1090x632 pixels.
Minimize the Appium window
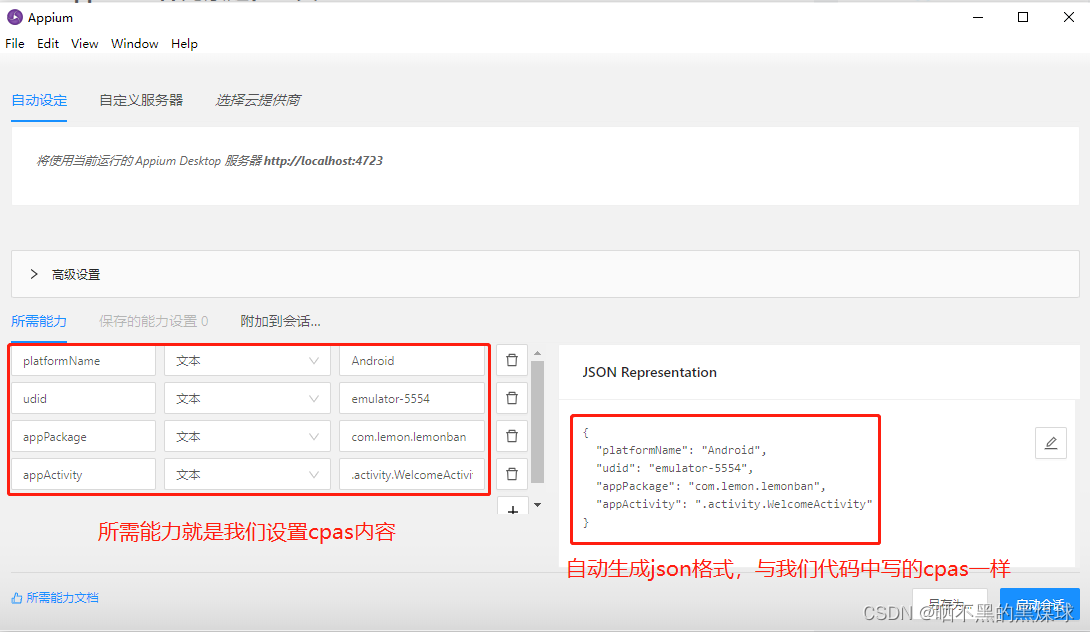[x=978, y=17]
